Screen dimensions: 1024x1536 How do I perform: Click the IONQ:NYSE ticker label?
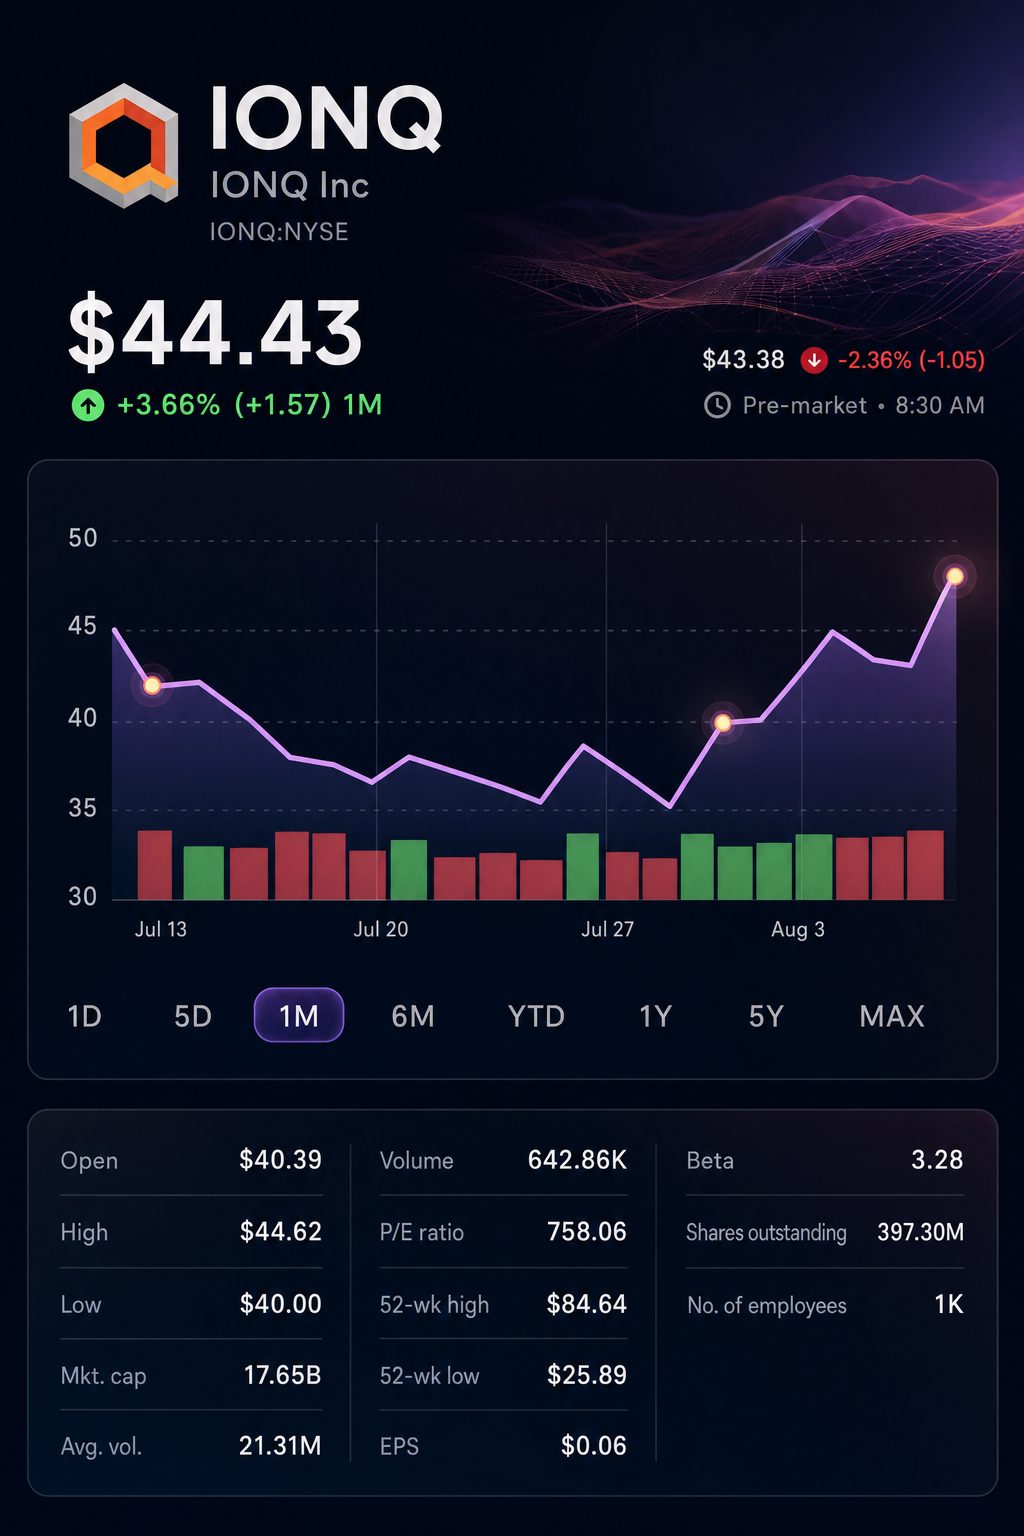point(279,232)
